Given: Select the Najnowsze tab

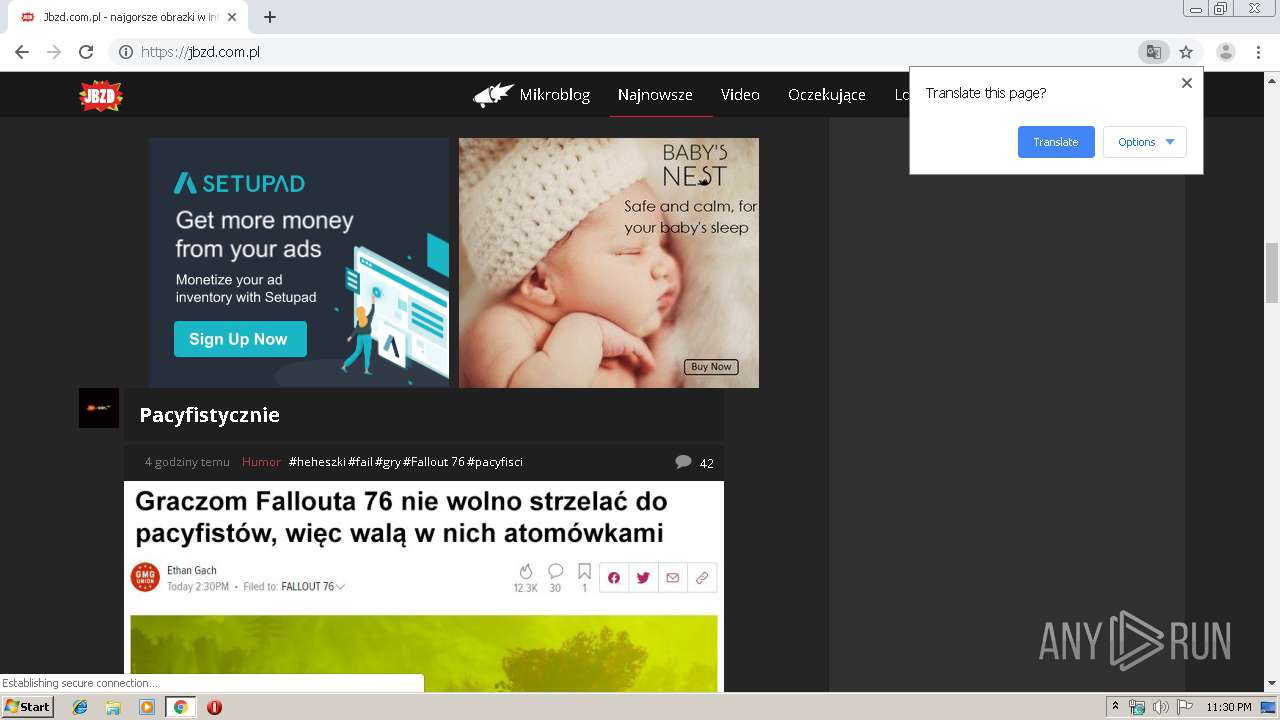Looking at the screenshot, I should [x=655, y=95].
